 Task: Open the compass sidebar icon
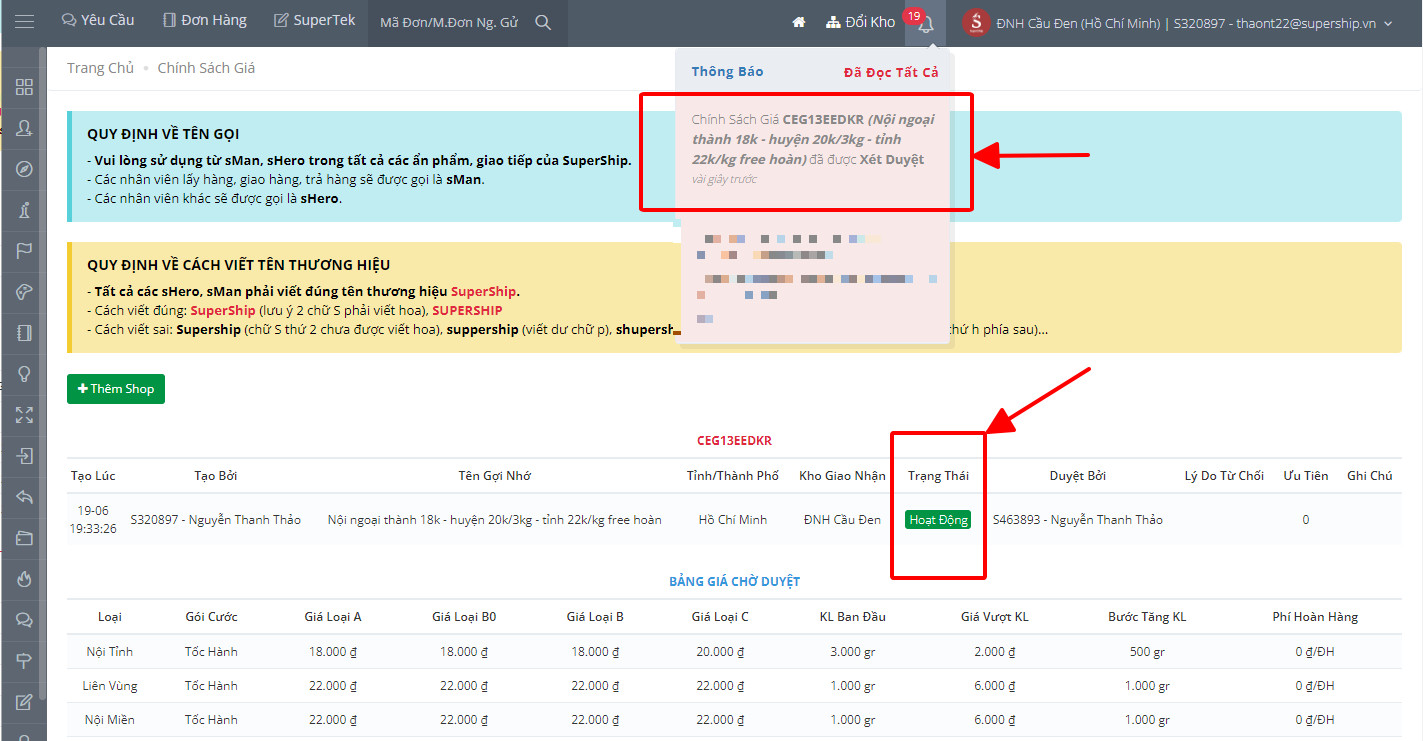pos(25,168)
